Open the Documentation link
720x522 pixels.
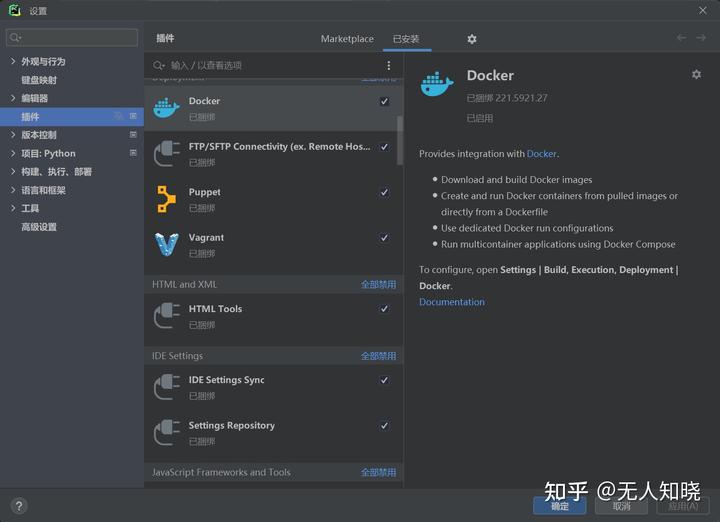[452, 302]
